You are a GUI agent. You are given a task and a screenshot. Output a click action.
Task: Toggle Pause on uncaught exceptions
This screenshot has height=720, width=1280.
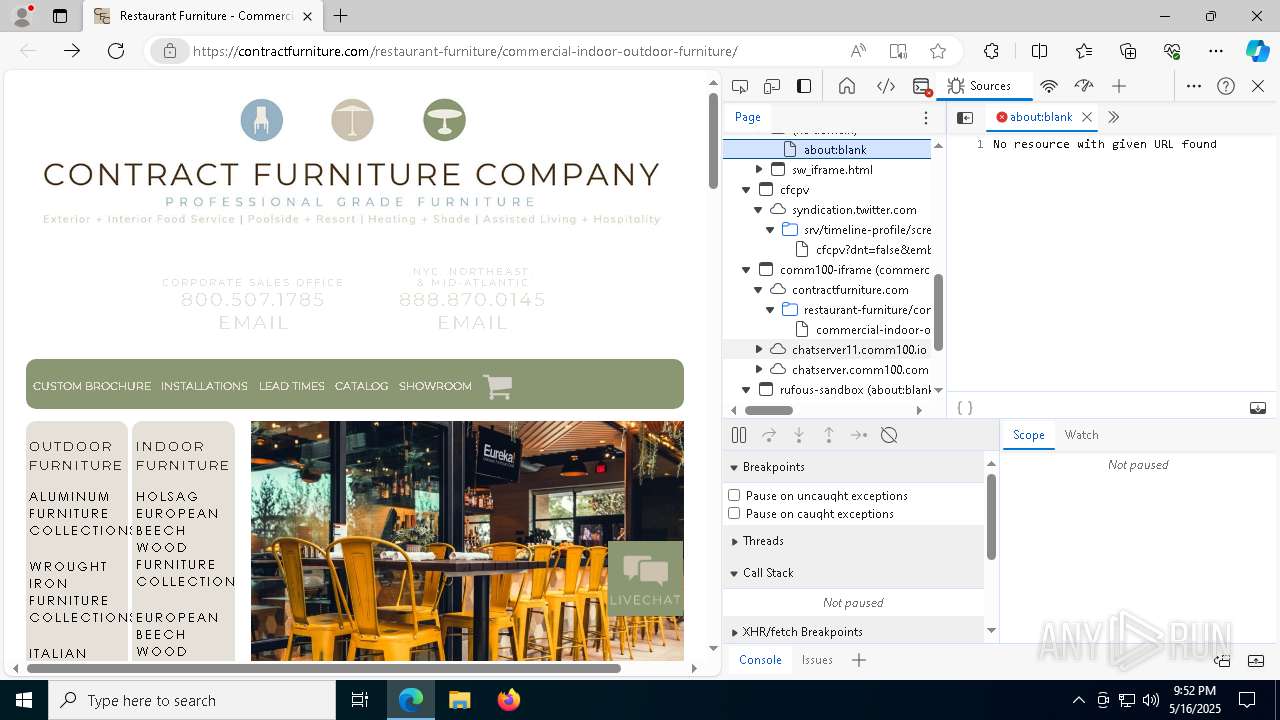click(x=734, y=495)
